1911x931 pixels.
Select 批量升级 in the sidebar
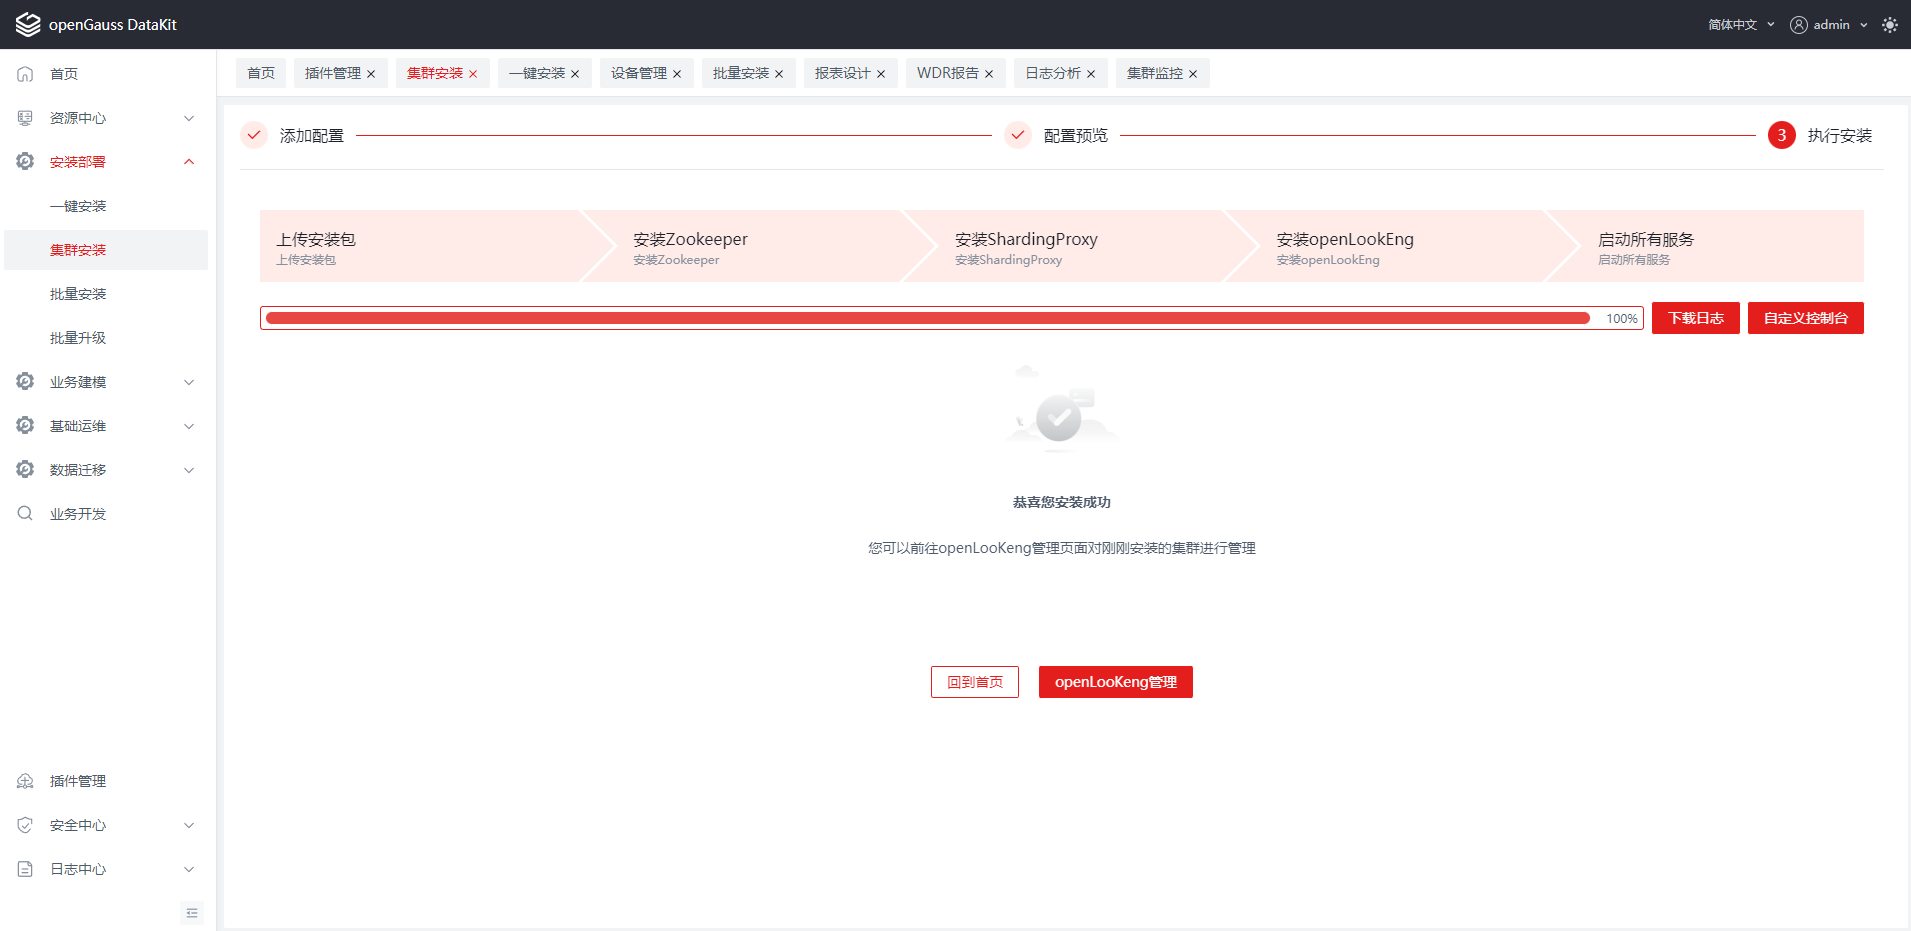pyautogui.click(x=78, y=338)
